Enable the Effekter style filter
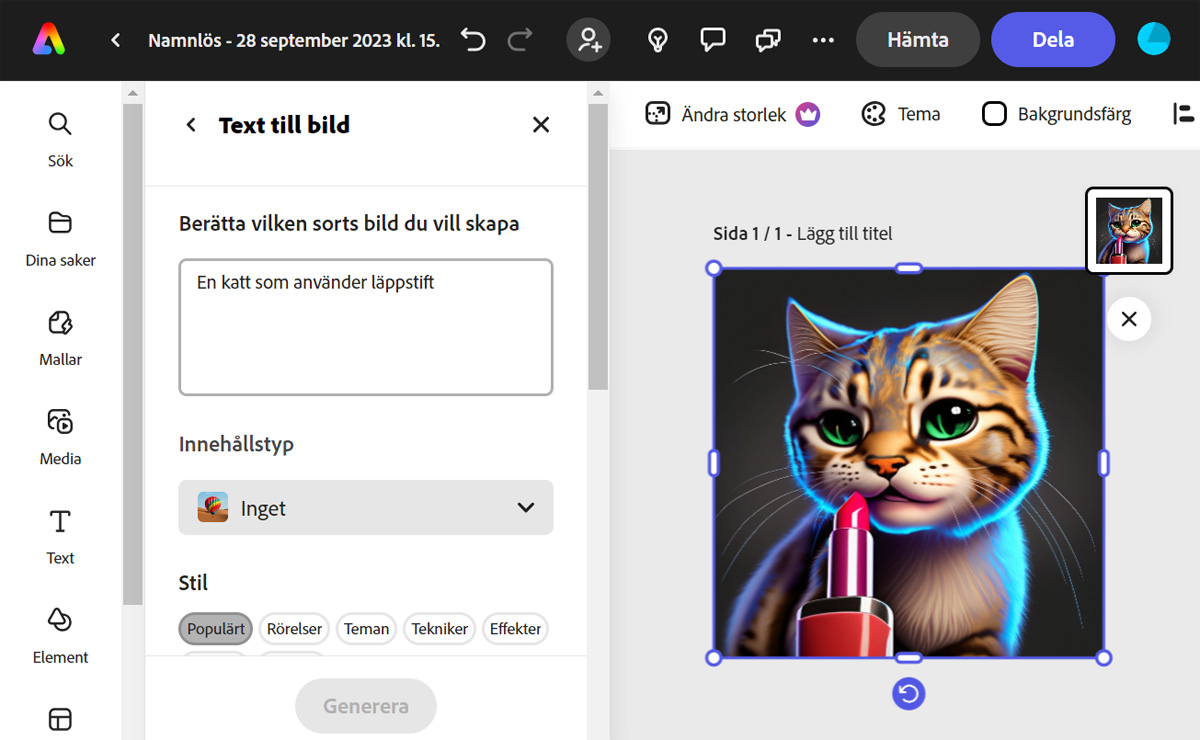This screenshot has width=1200, height=740. (x=515, y=628)
